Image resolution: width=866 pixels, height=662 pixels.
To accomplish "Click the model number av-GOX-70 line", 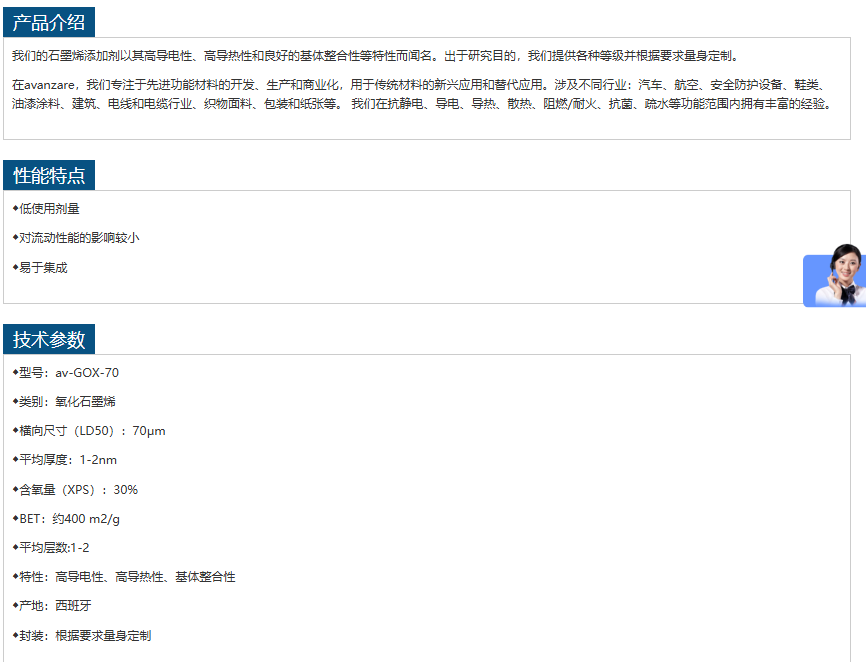I will (68, 373).
